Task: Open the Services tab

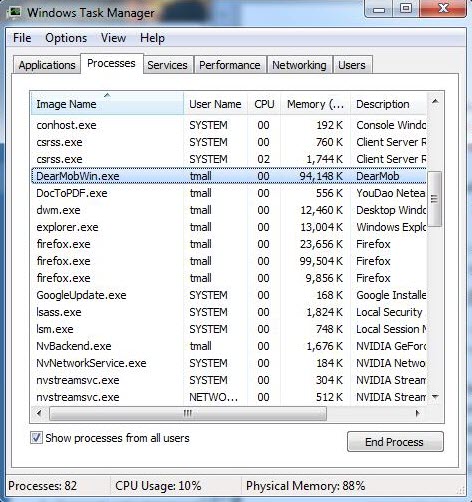Action: pos(167,65)
